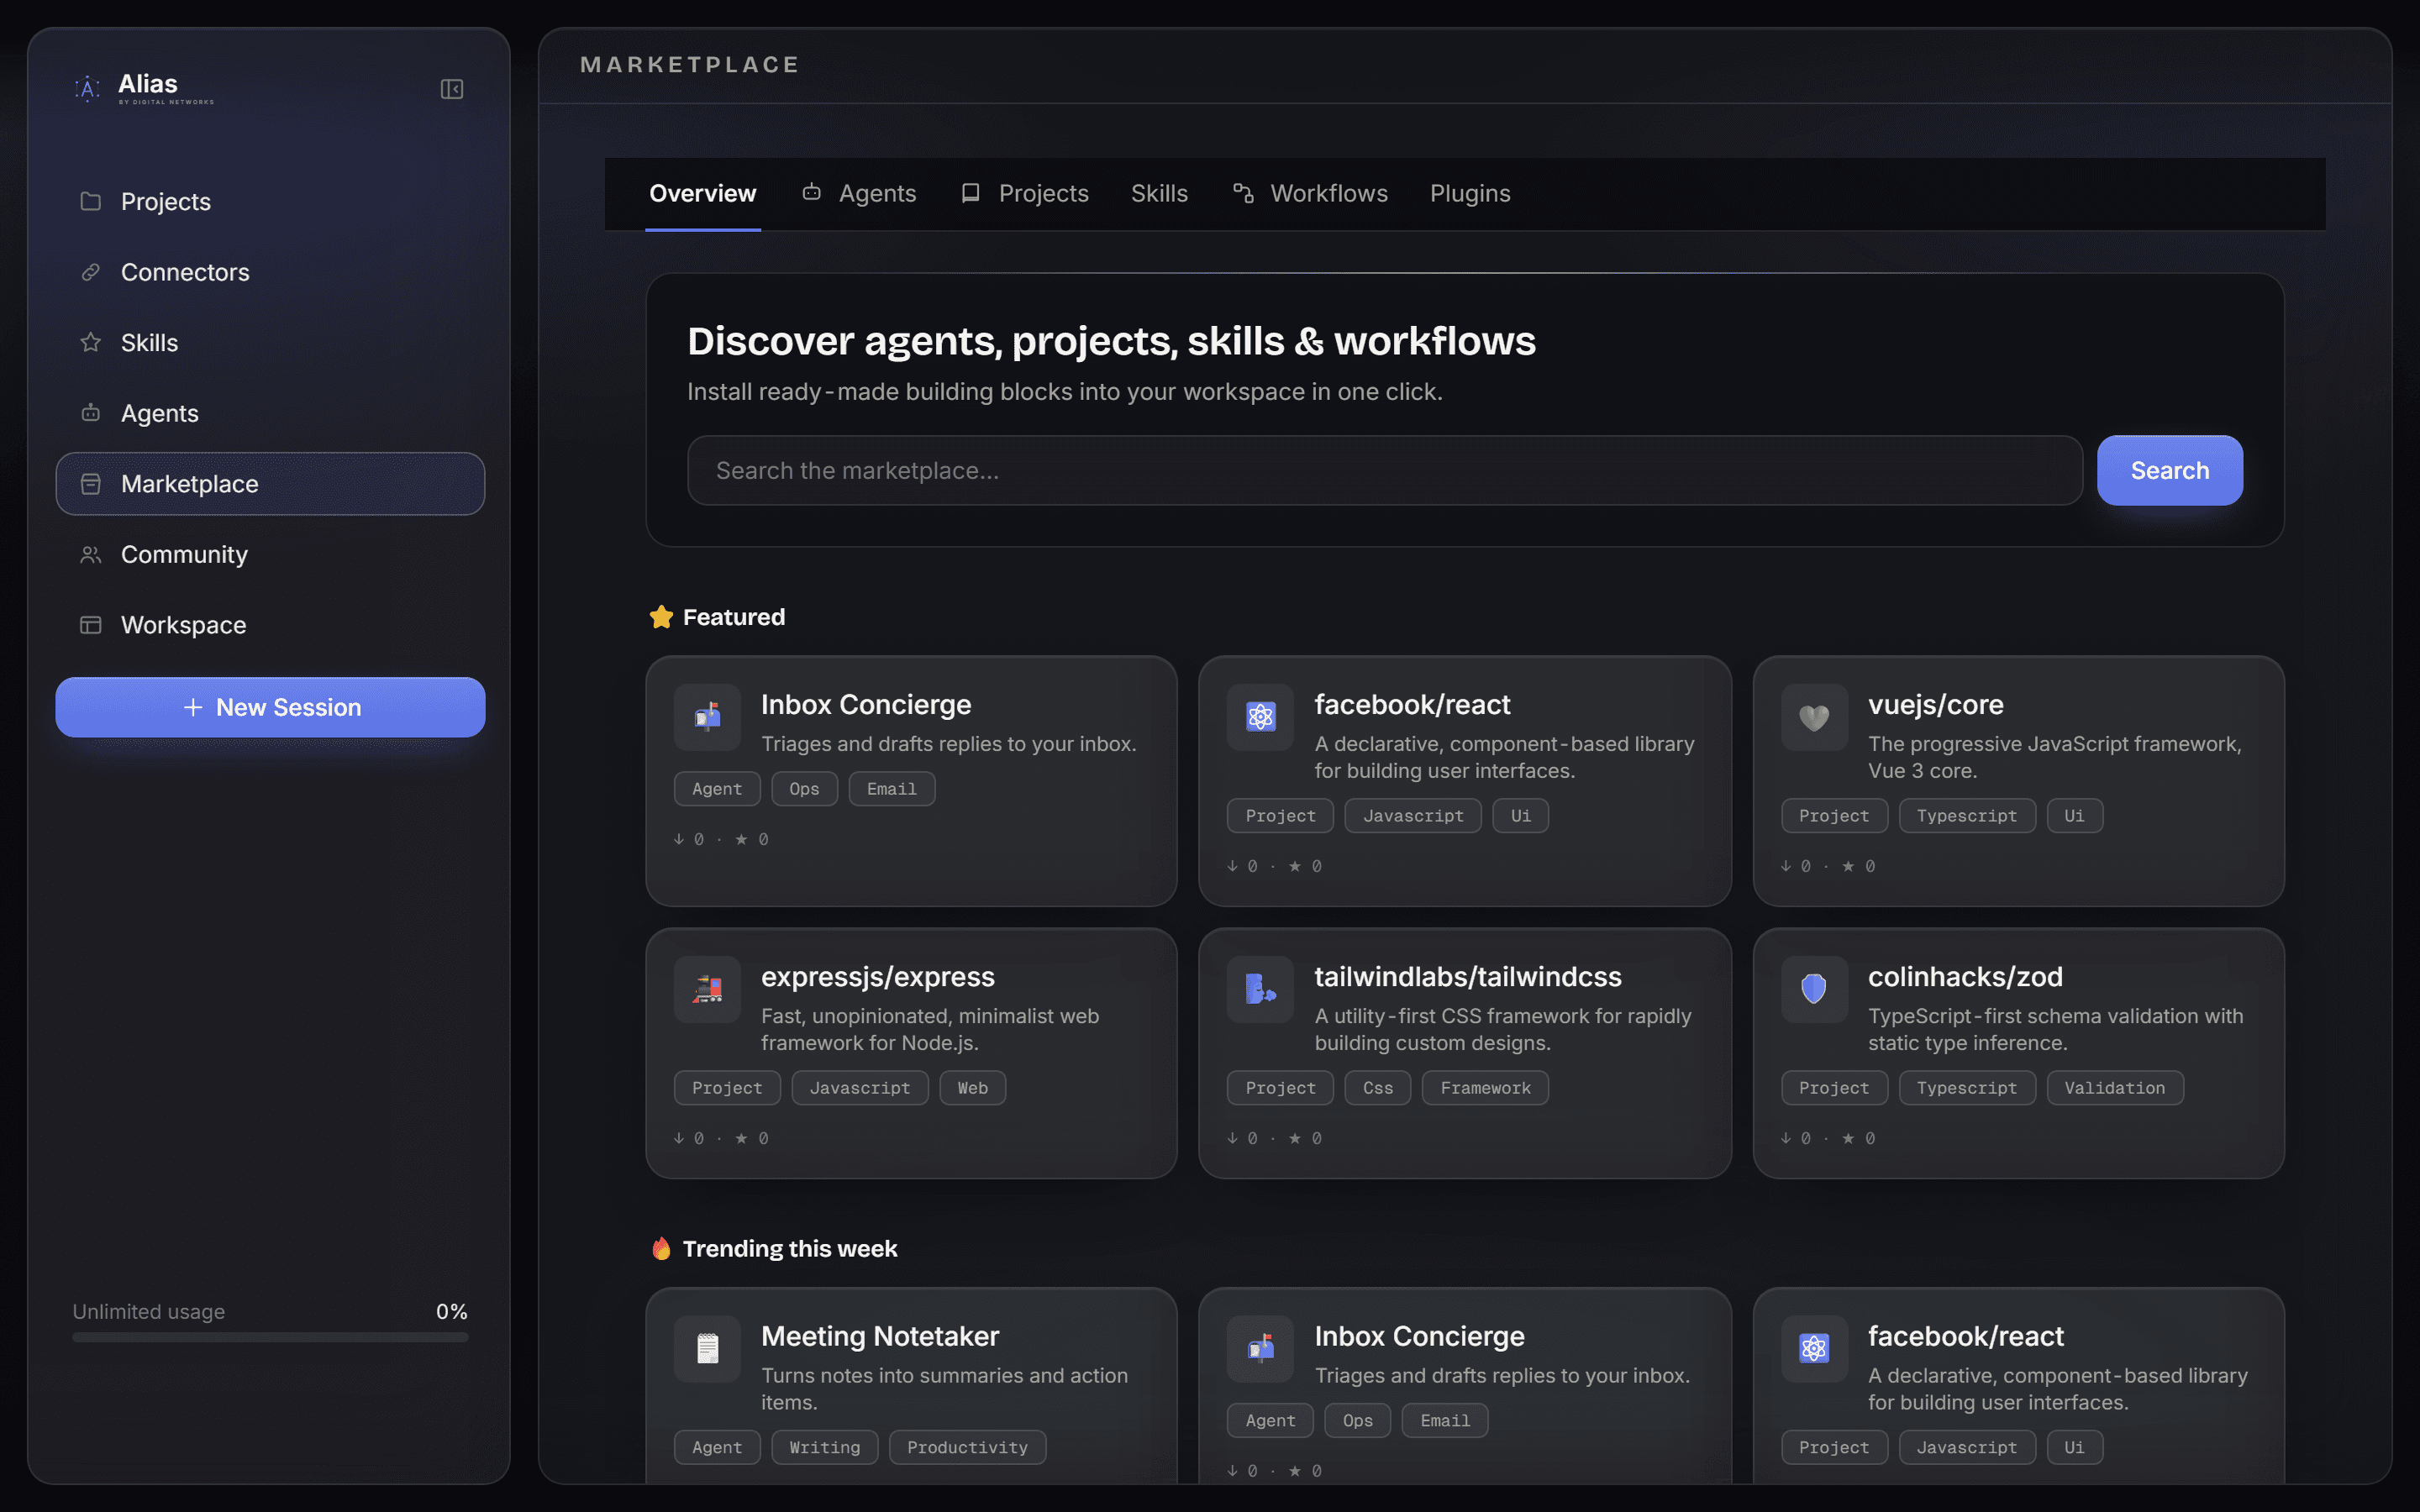Image resolution: width=2420 pixels, height=1512 pixels.
Task: Click the Framework tag on tailwindcss card
Action: (x=1485, y=1088)
